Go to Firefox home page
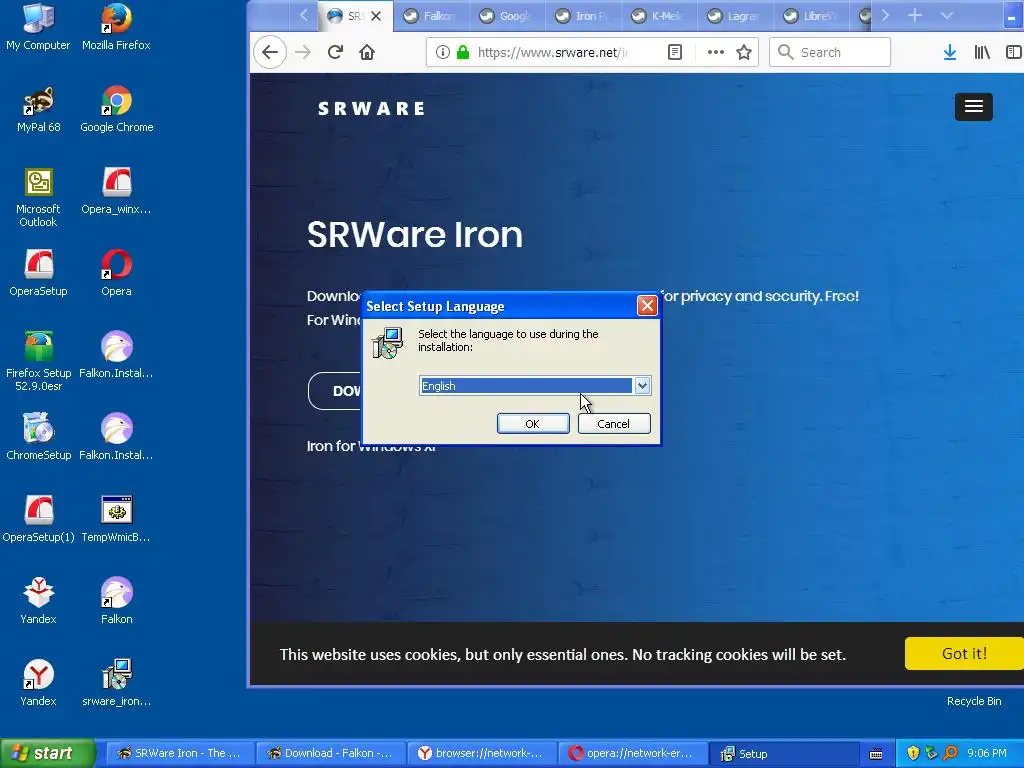 pyautogui.click(x=367, y=52)
